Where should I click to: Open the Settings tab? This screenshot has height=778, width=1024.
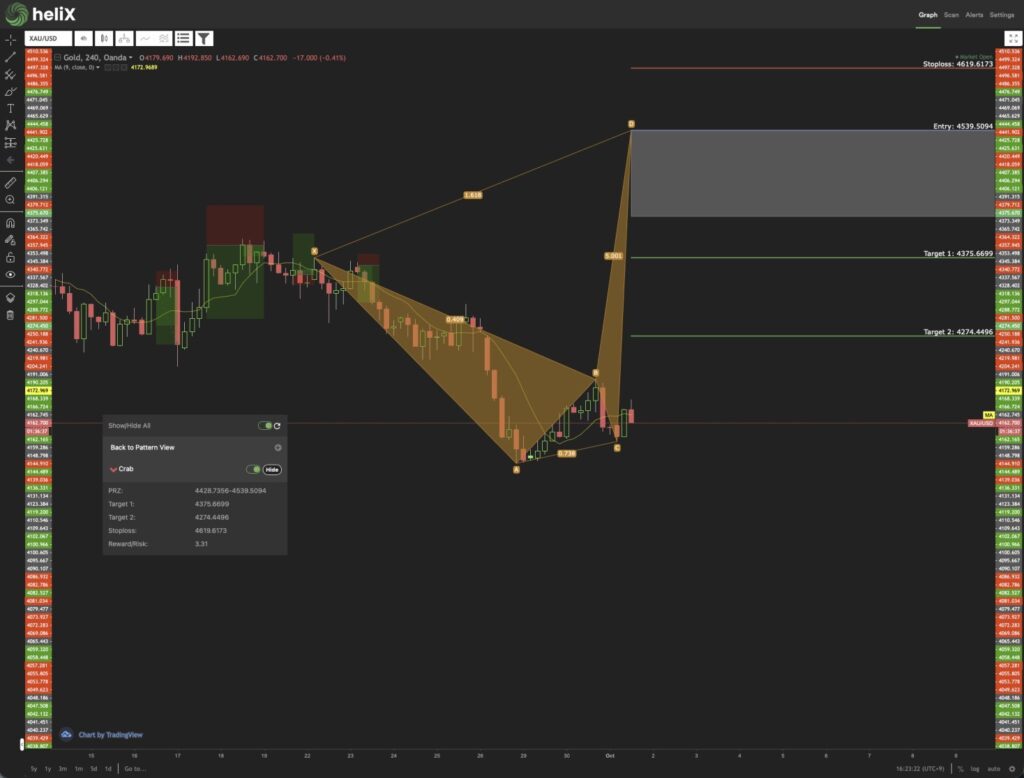(x=1001, y=14)
